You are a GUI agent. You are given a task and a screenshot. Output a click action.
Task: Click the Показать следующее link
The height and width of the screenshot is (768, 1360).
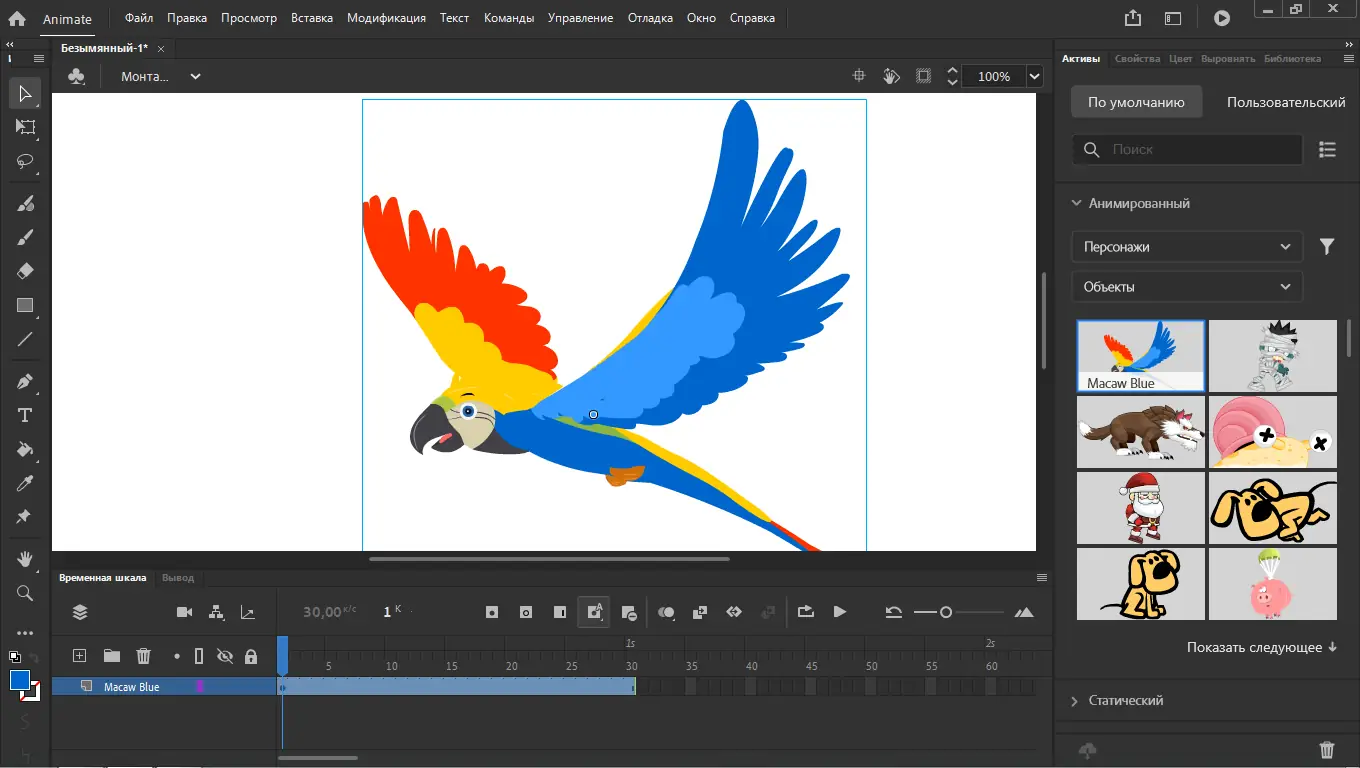[1260, 647]
